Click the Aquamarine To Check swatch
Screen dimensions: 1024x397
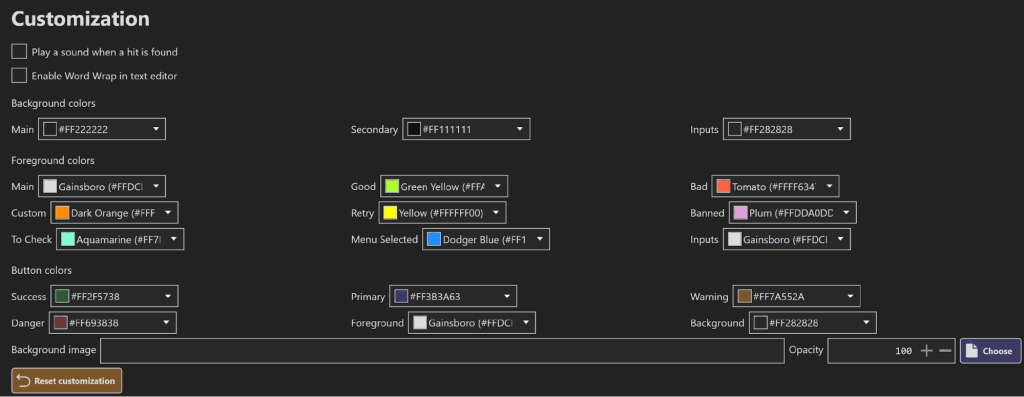pyautogui.click(x=68, y=240)
